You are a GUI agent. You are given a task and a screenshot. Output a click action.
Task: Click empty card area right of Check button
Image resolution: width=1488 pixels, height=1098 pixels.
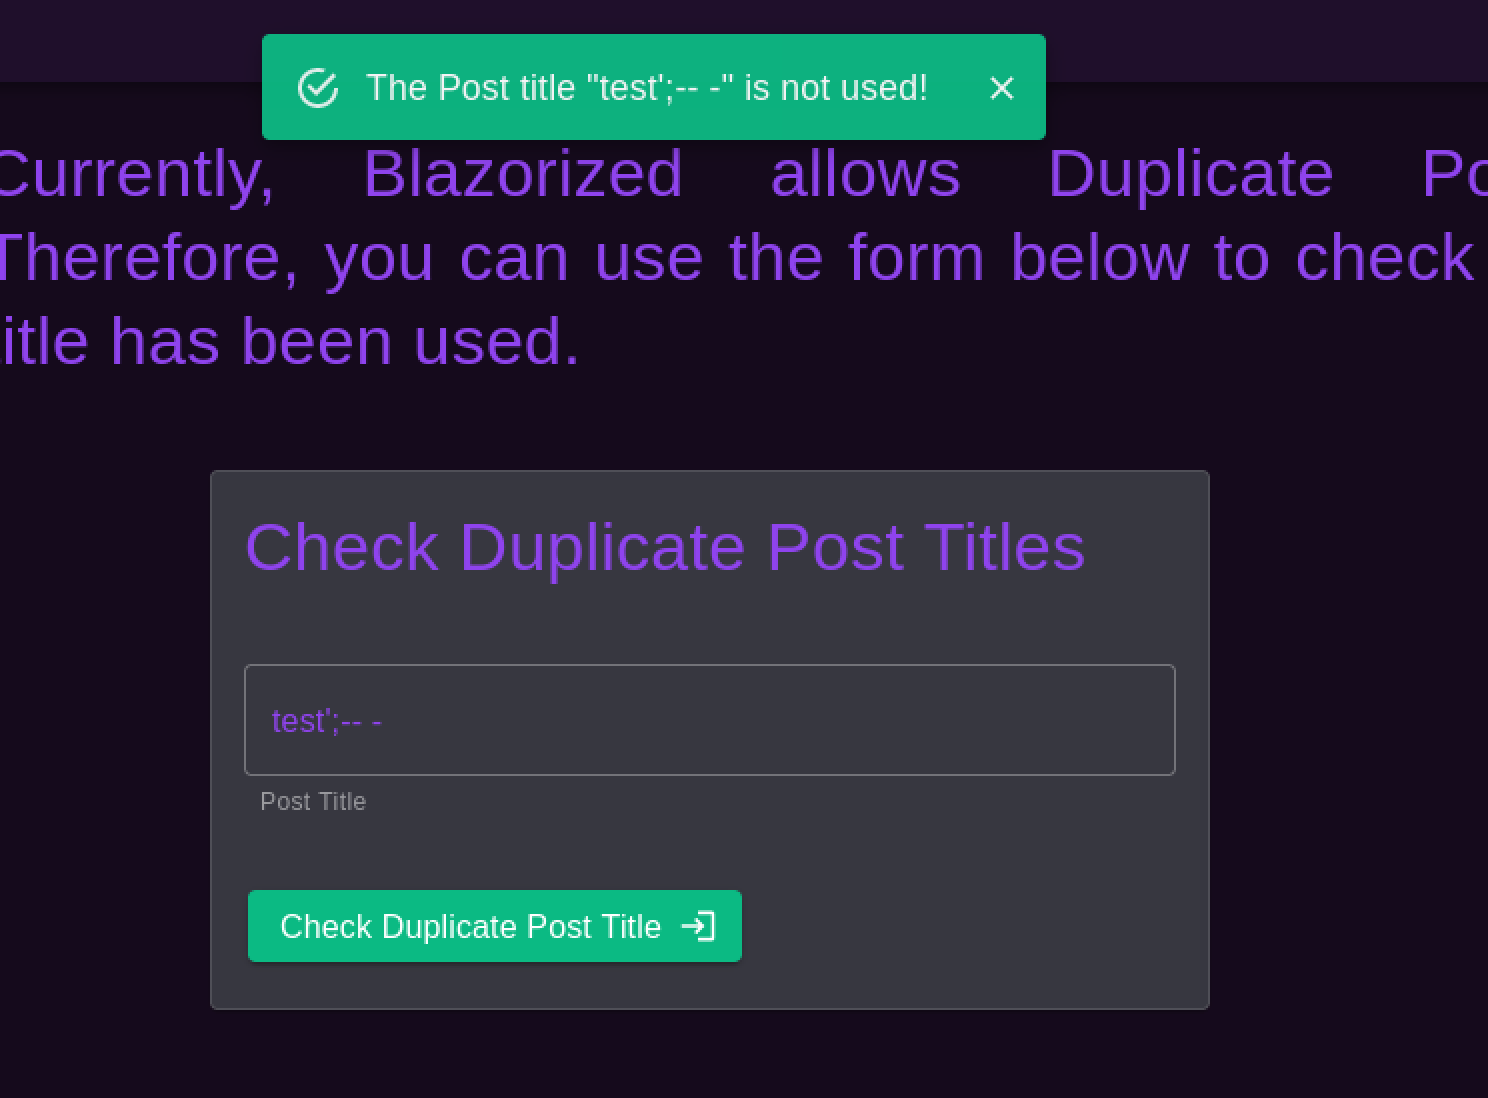970,926
